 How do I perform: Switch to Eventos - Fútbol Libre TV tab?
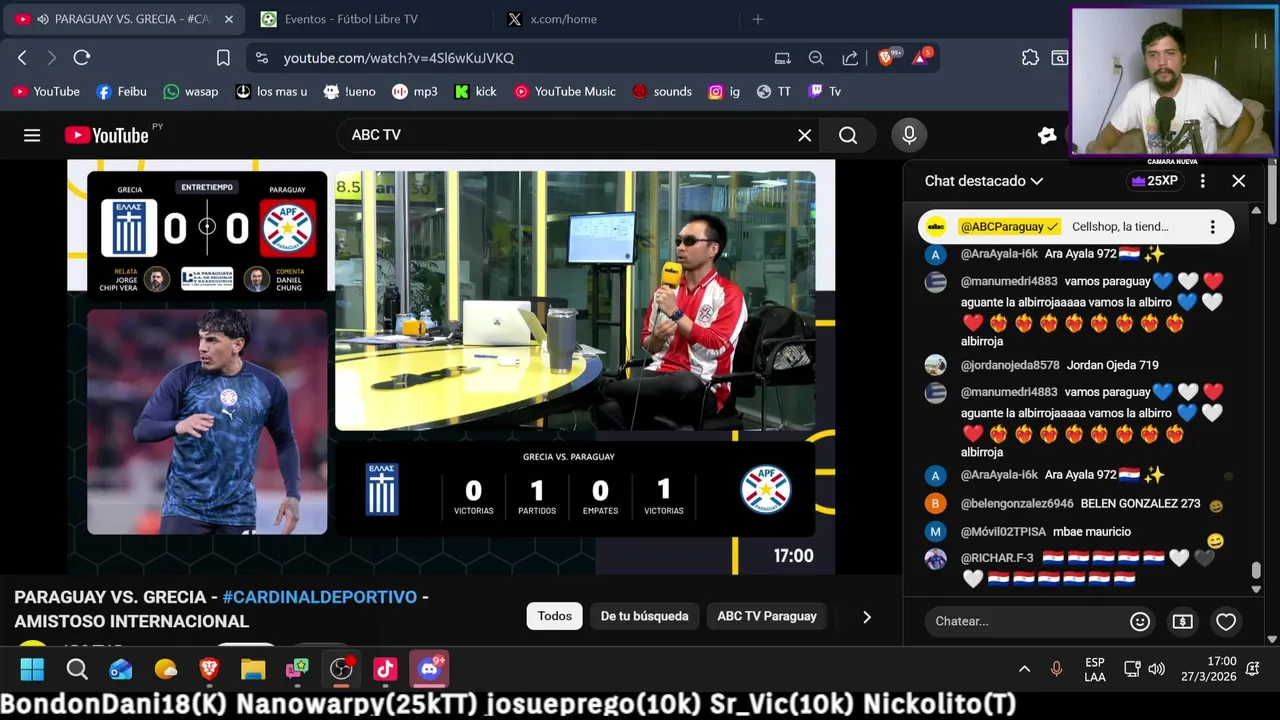[351, 19]
